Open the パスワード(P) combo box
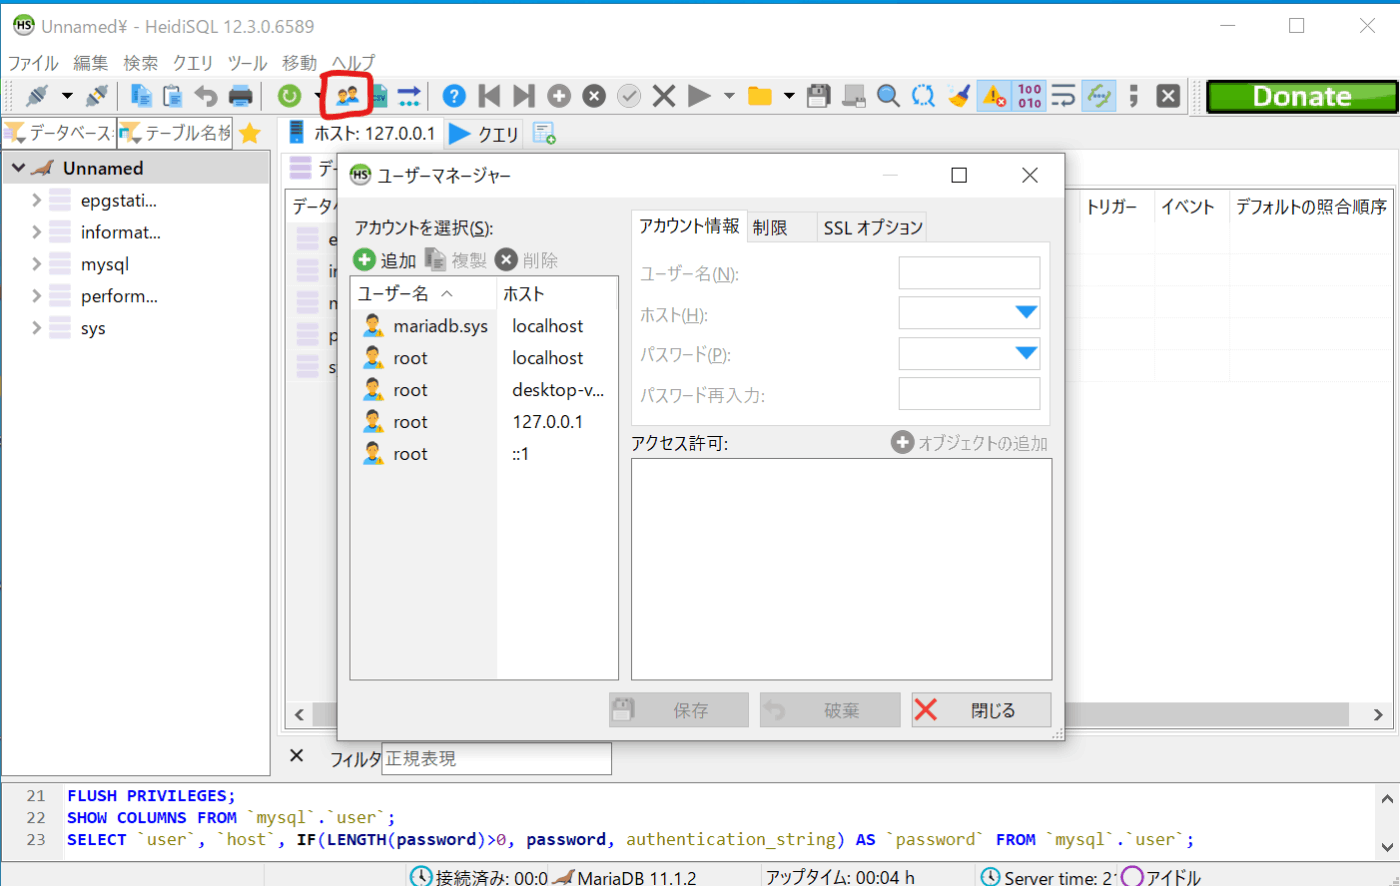This screenshot has height=886, width=1400. click(969, 354)
